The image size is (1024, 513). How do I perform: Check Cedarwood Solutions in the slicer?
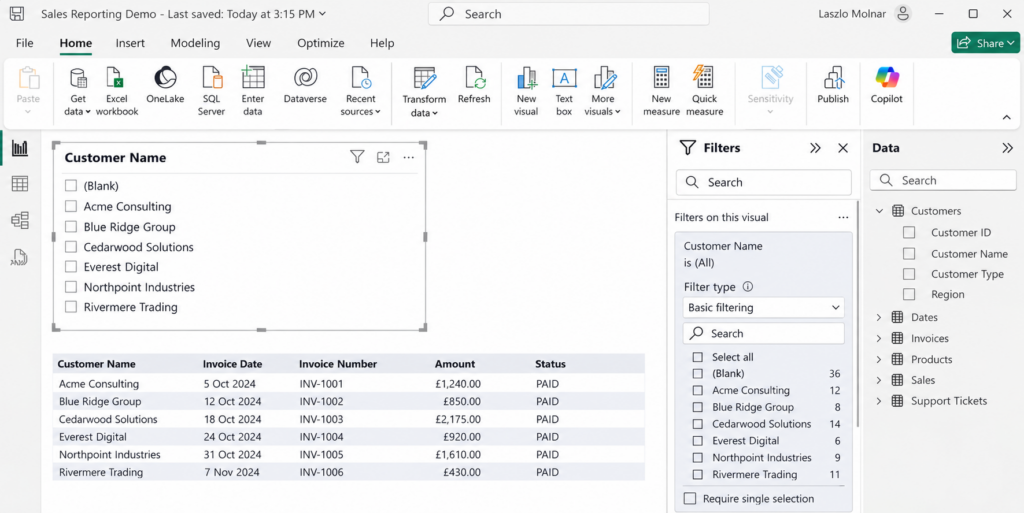(71, 247)
